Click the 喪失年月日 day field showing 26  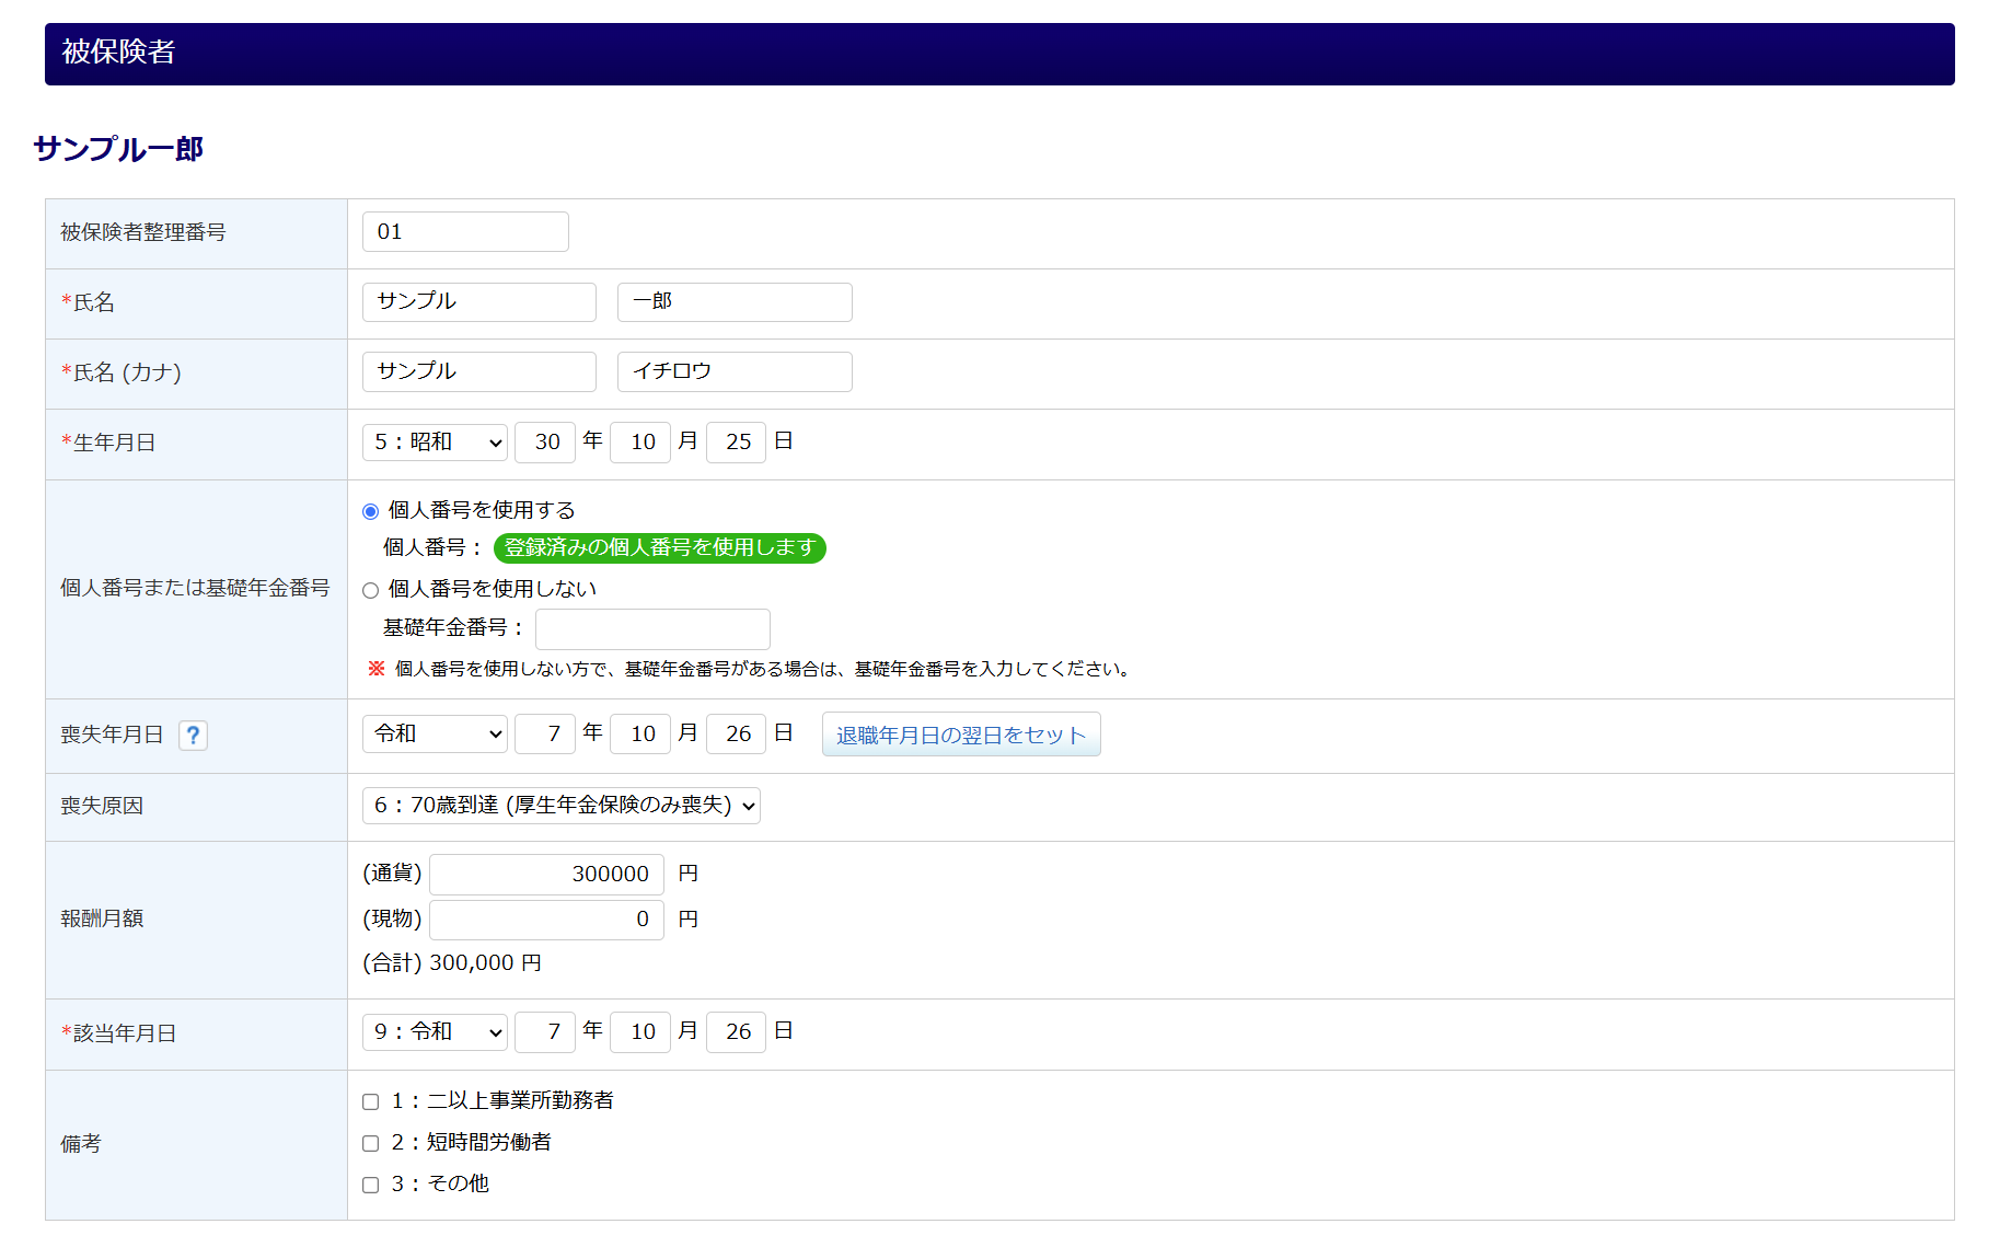coord(736,734)
